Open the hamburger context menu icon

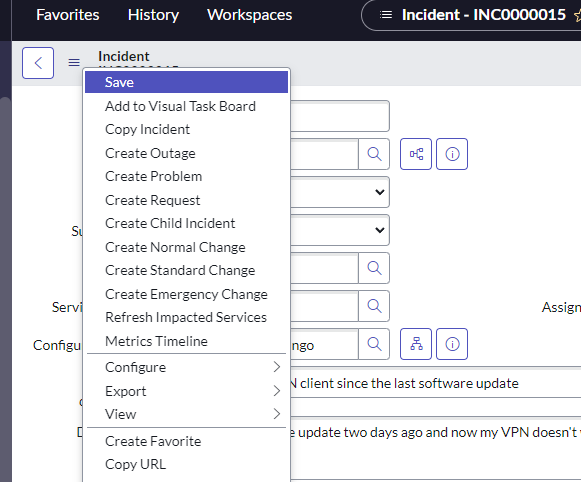point(74,63)
